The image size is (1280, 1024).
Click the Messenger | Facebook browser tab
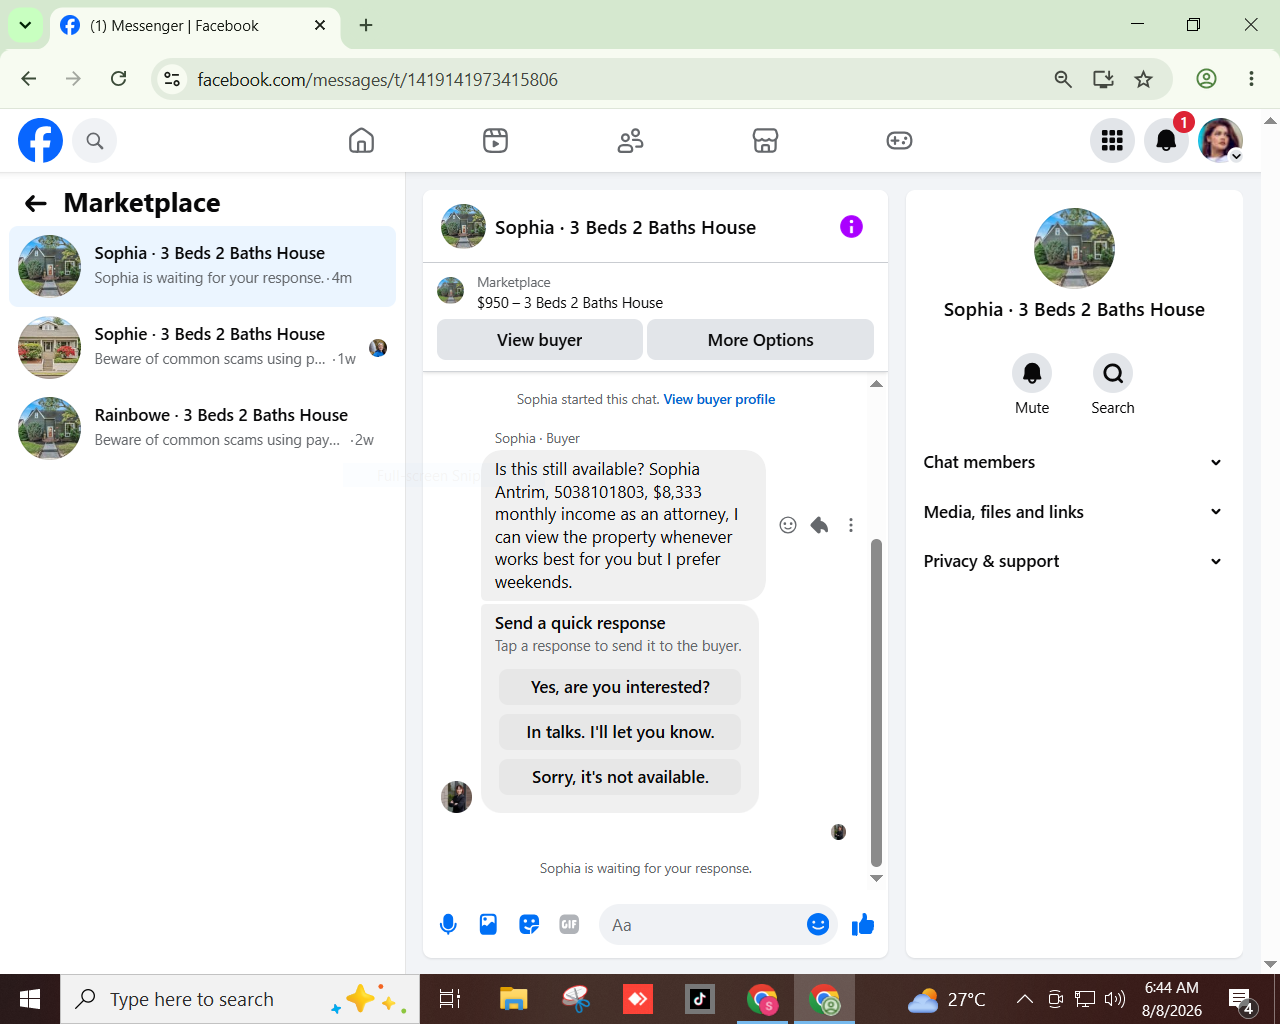[194, 26]
